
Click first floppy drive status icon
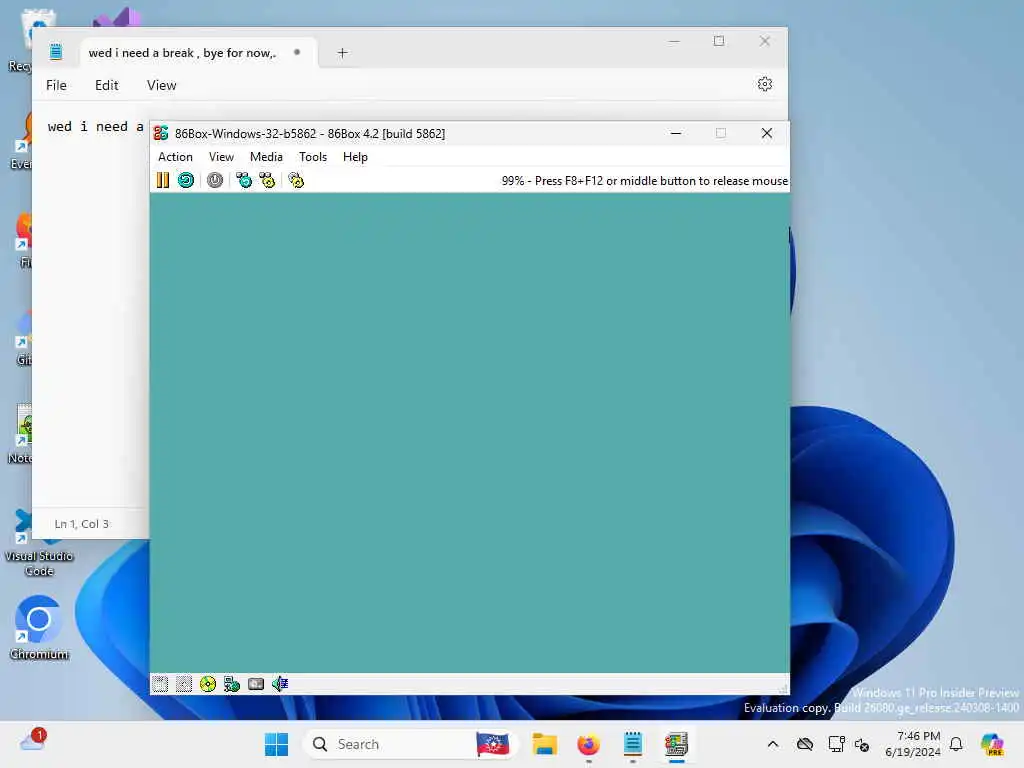point(160,684)
